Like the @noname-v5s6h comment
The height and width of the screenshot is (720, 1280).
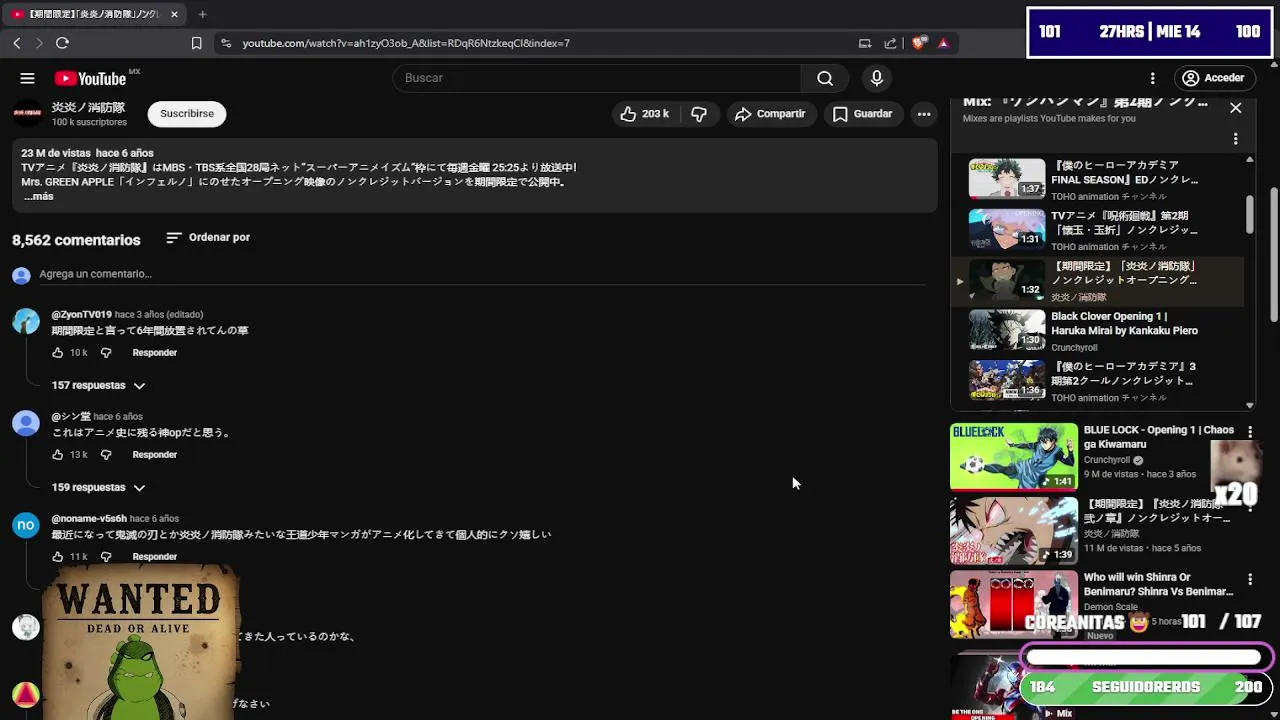tap(57, 557)
